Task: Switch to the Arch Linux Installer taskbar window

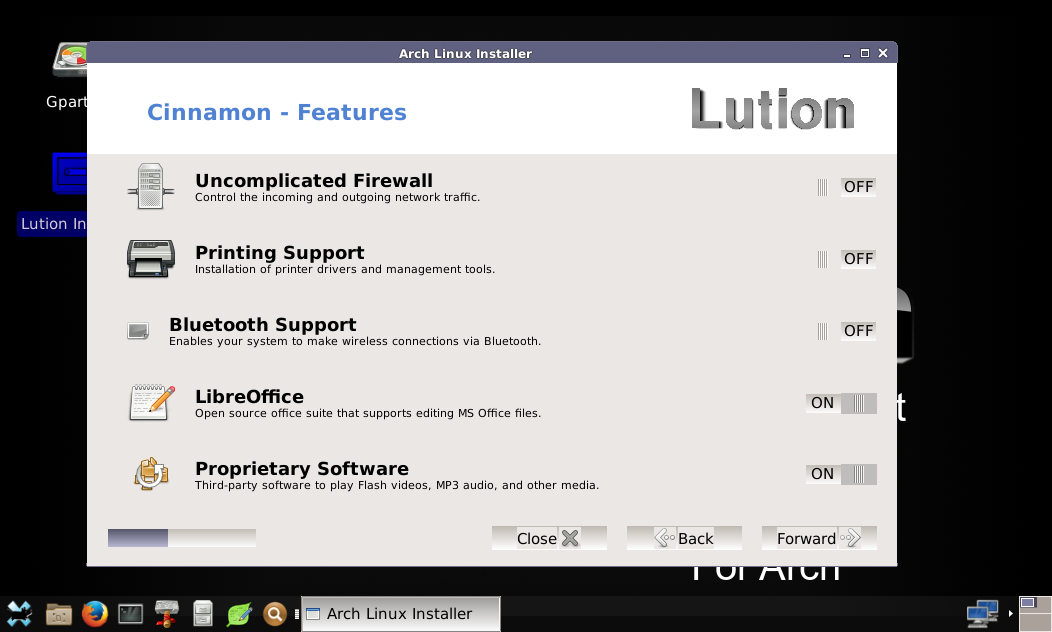Action: point(401,613)
